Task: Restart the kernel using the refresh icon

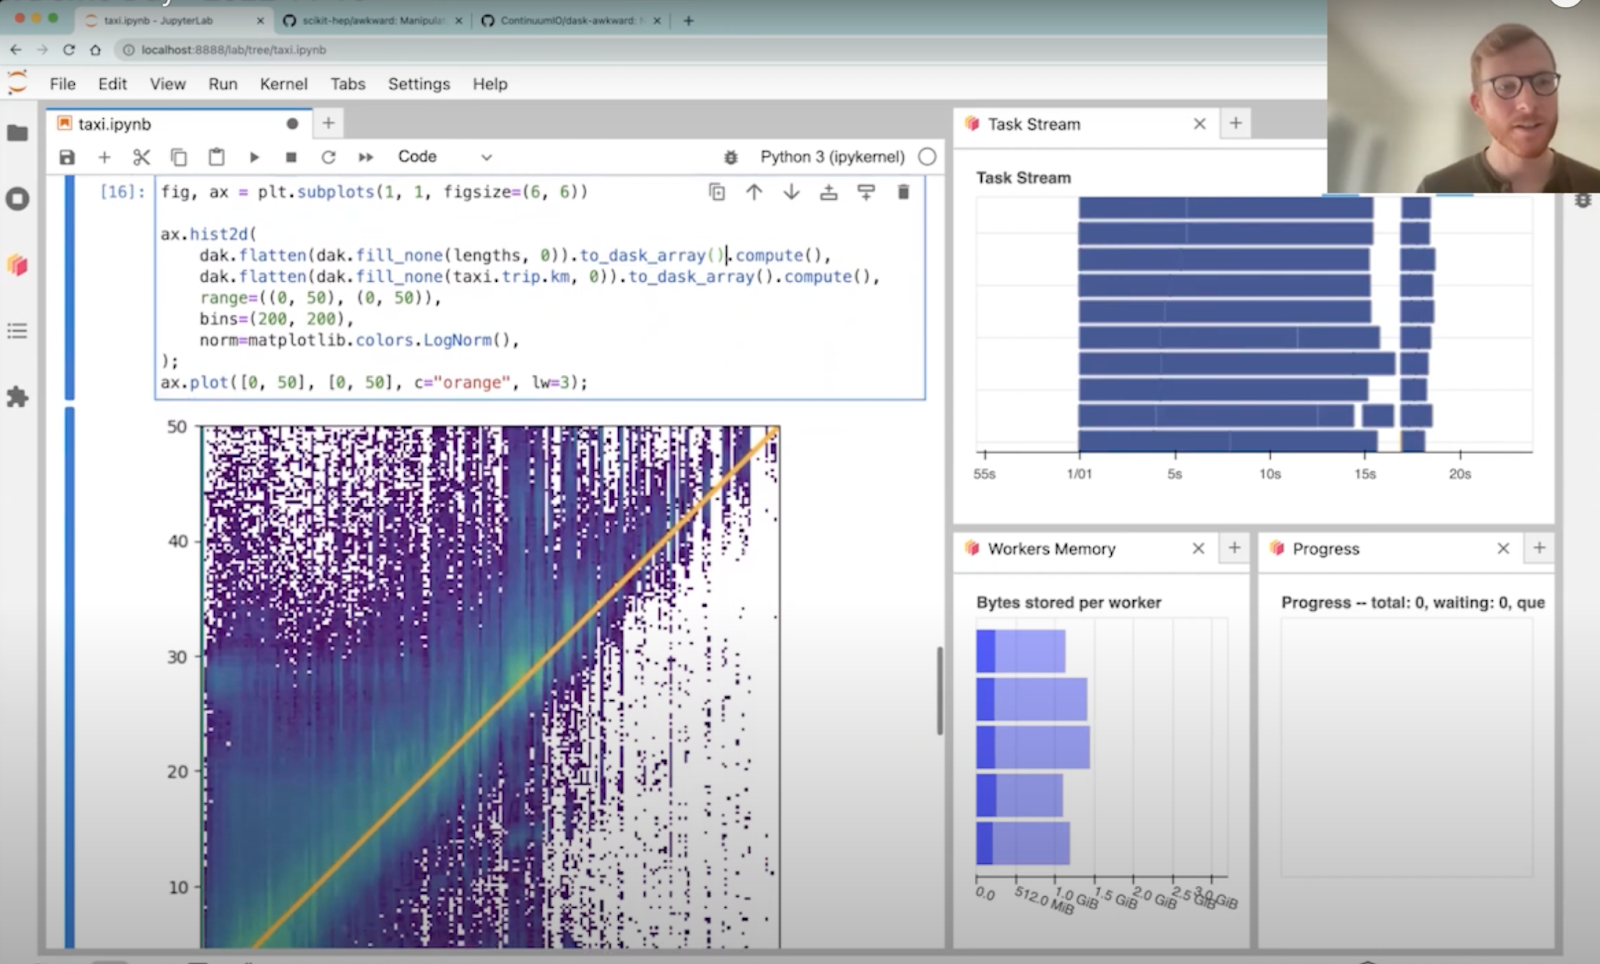Action: (328, 157)
